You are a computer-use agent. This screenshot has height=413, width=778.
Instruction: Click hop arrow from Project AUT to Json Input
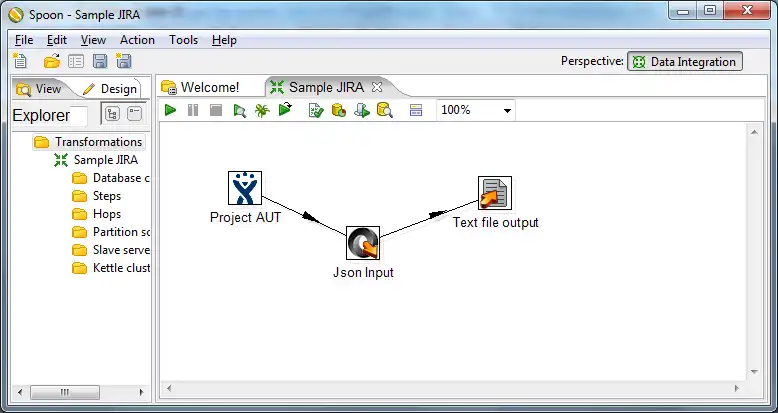[311, 217]
